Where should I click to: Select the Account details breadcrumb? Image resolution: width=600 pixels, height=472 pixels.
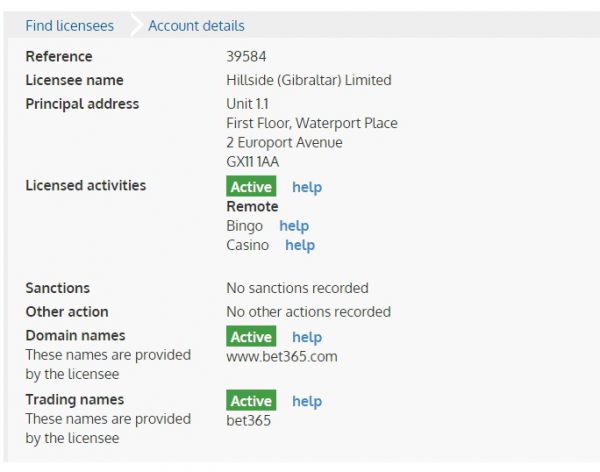[196, 25]
